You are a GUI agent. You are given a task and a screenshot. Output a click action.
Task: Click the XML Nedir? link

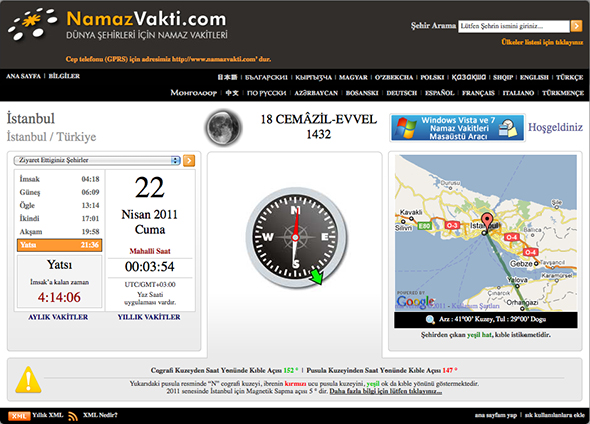coord(100,415)
